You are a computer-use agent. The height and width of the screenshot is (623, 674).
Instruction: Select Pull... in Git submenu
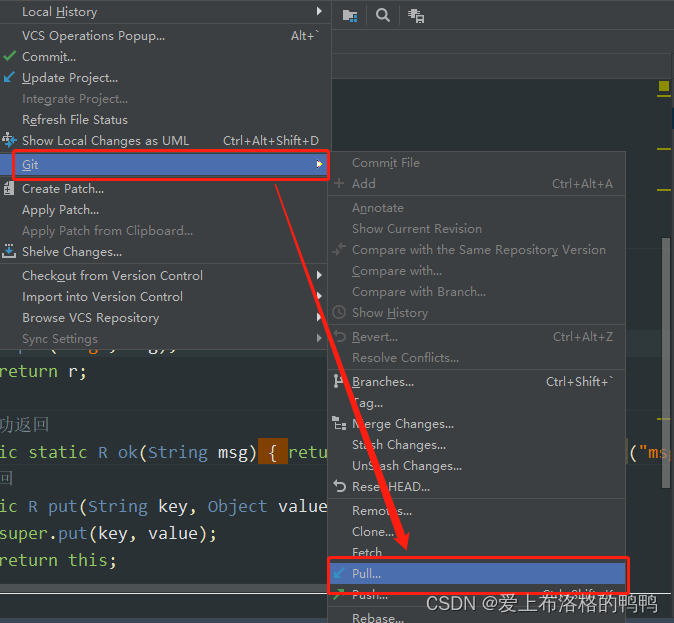477,573
